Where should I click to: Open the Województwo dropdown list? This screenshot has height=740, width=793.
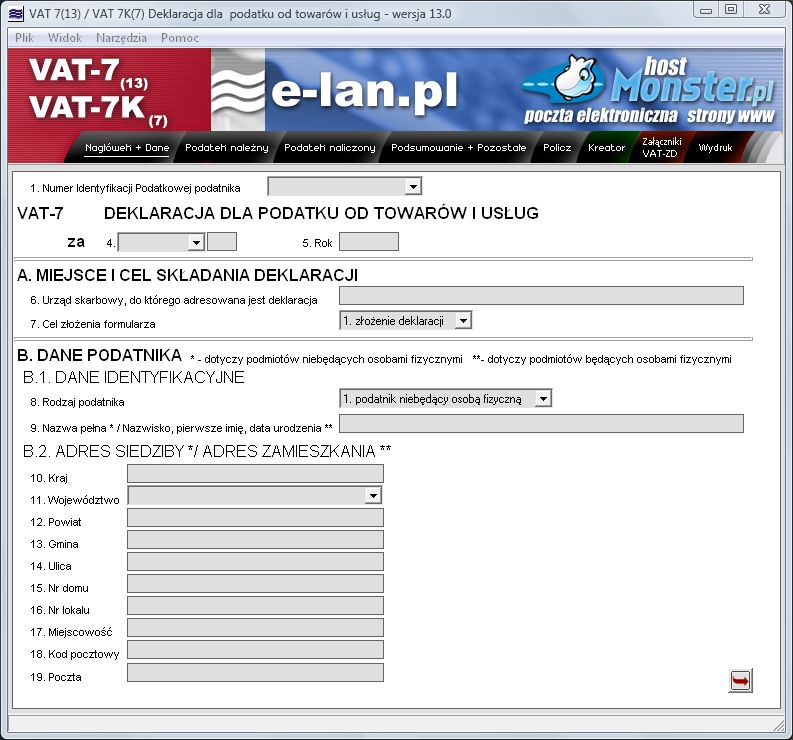coord(373,496)
